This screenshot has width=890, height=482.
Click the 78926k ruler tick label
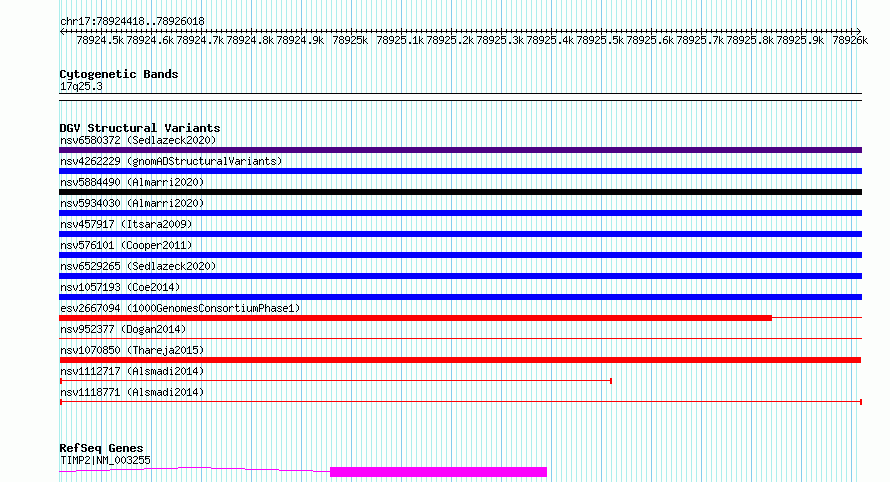[x=850, y=41]
